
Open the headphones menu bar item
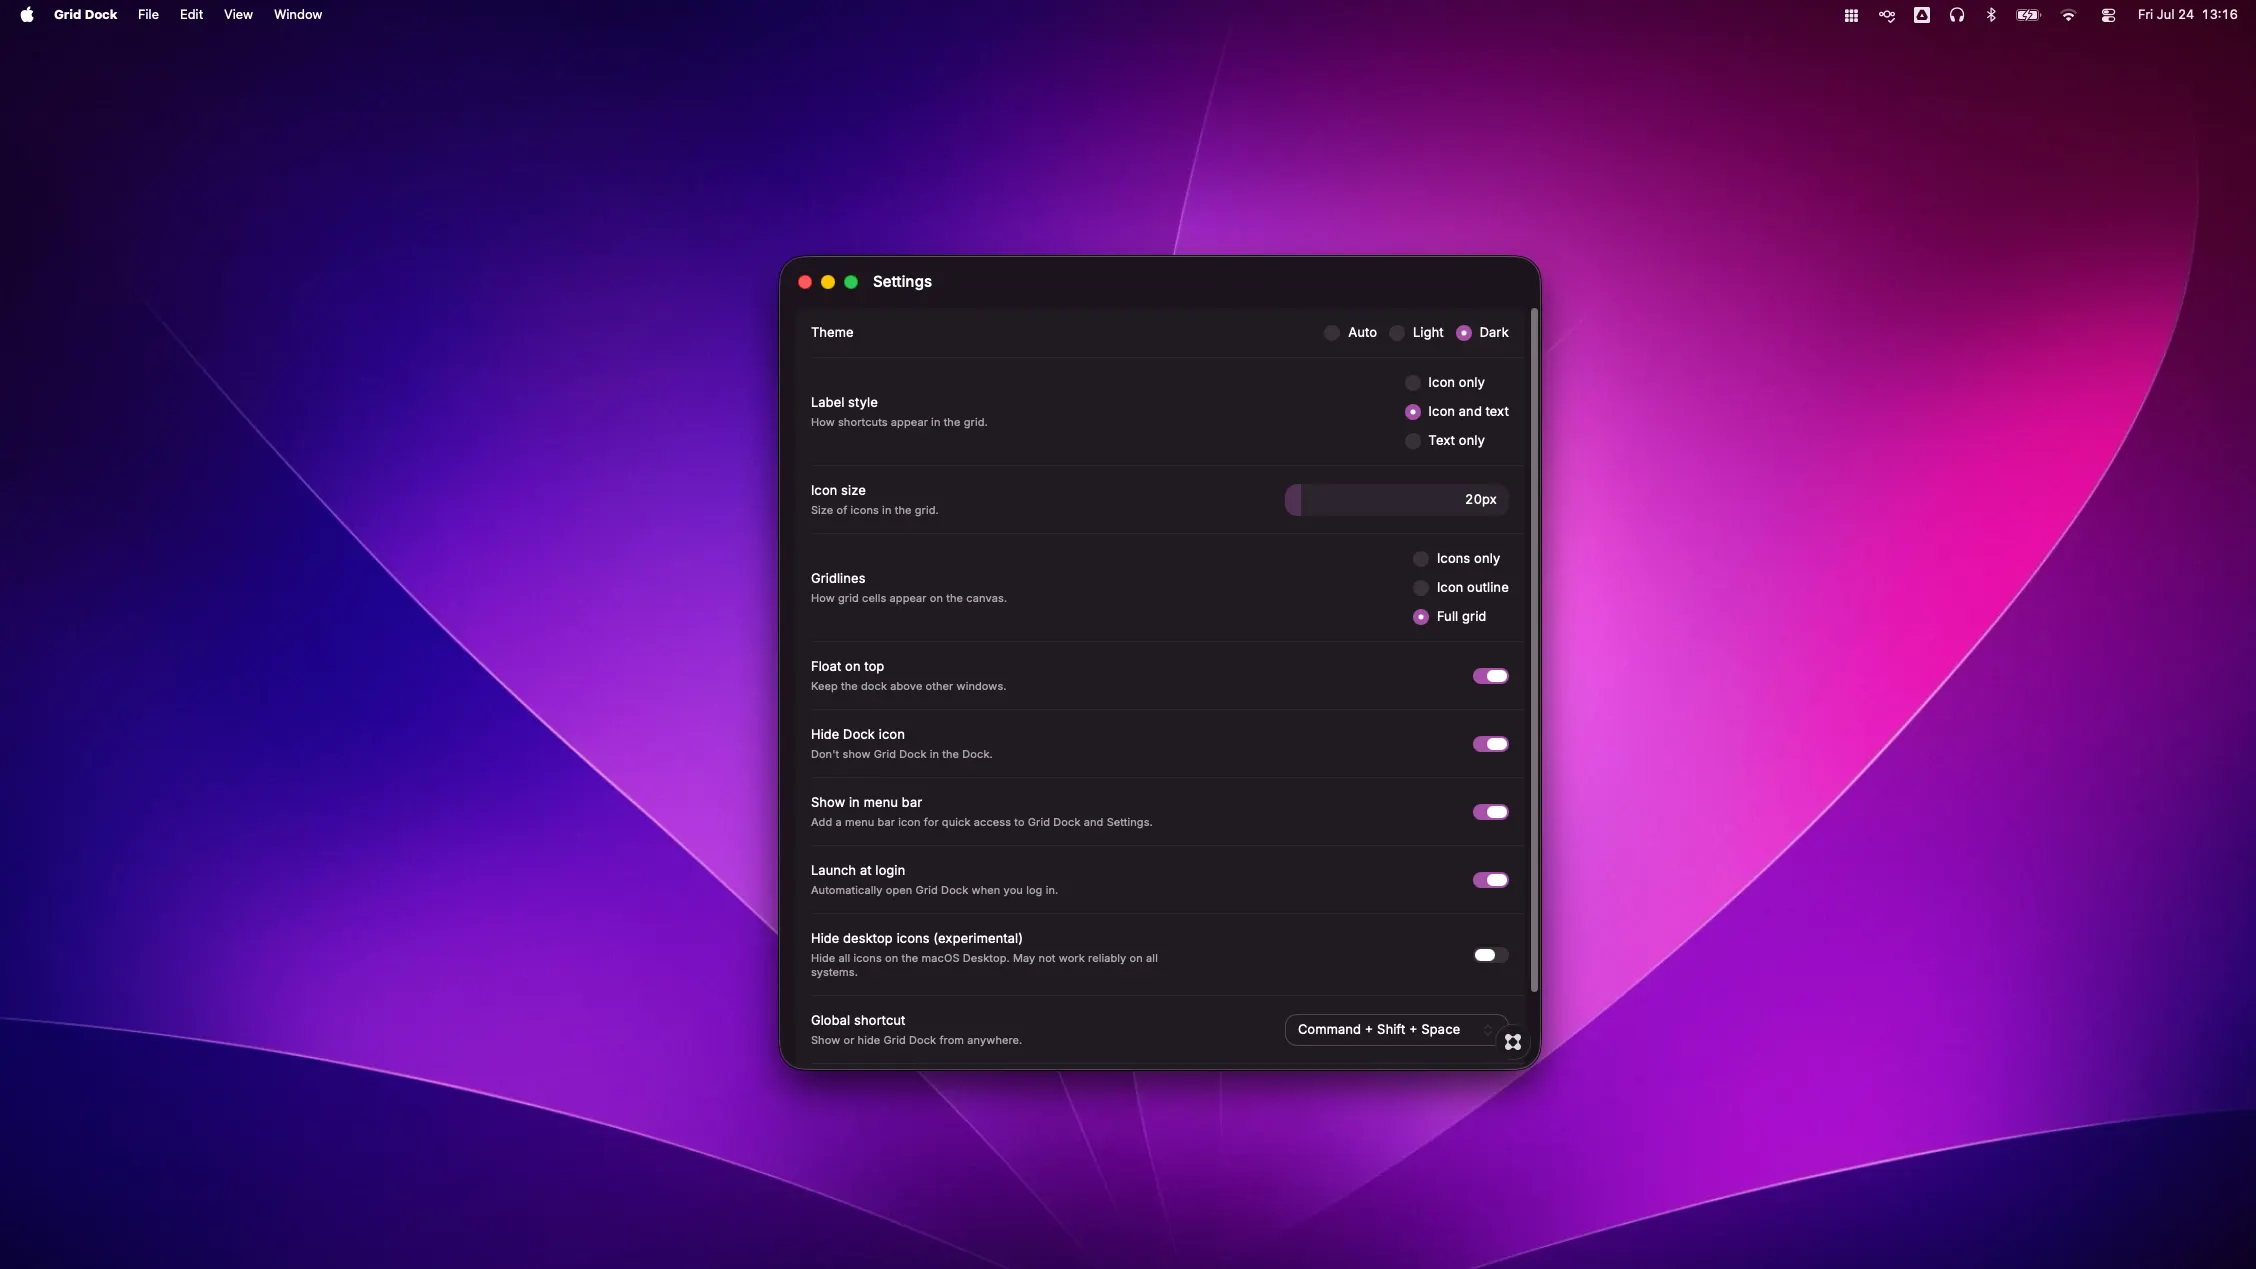(1957, 15)
